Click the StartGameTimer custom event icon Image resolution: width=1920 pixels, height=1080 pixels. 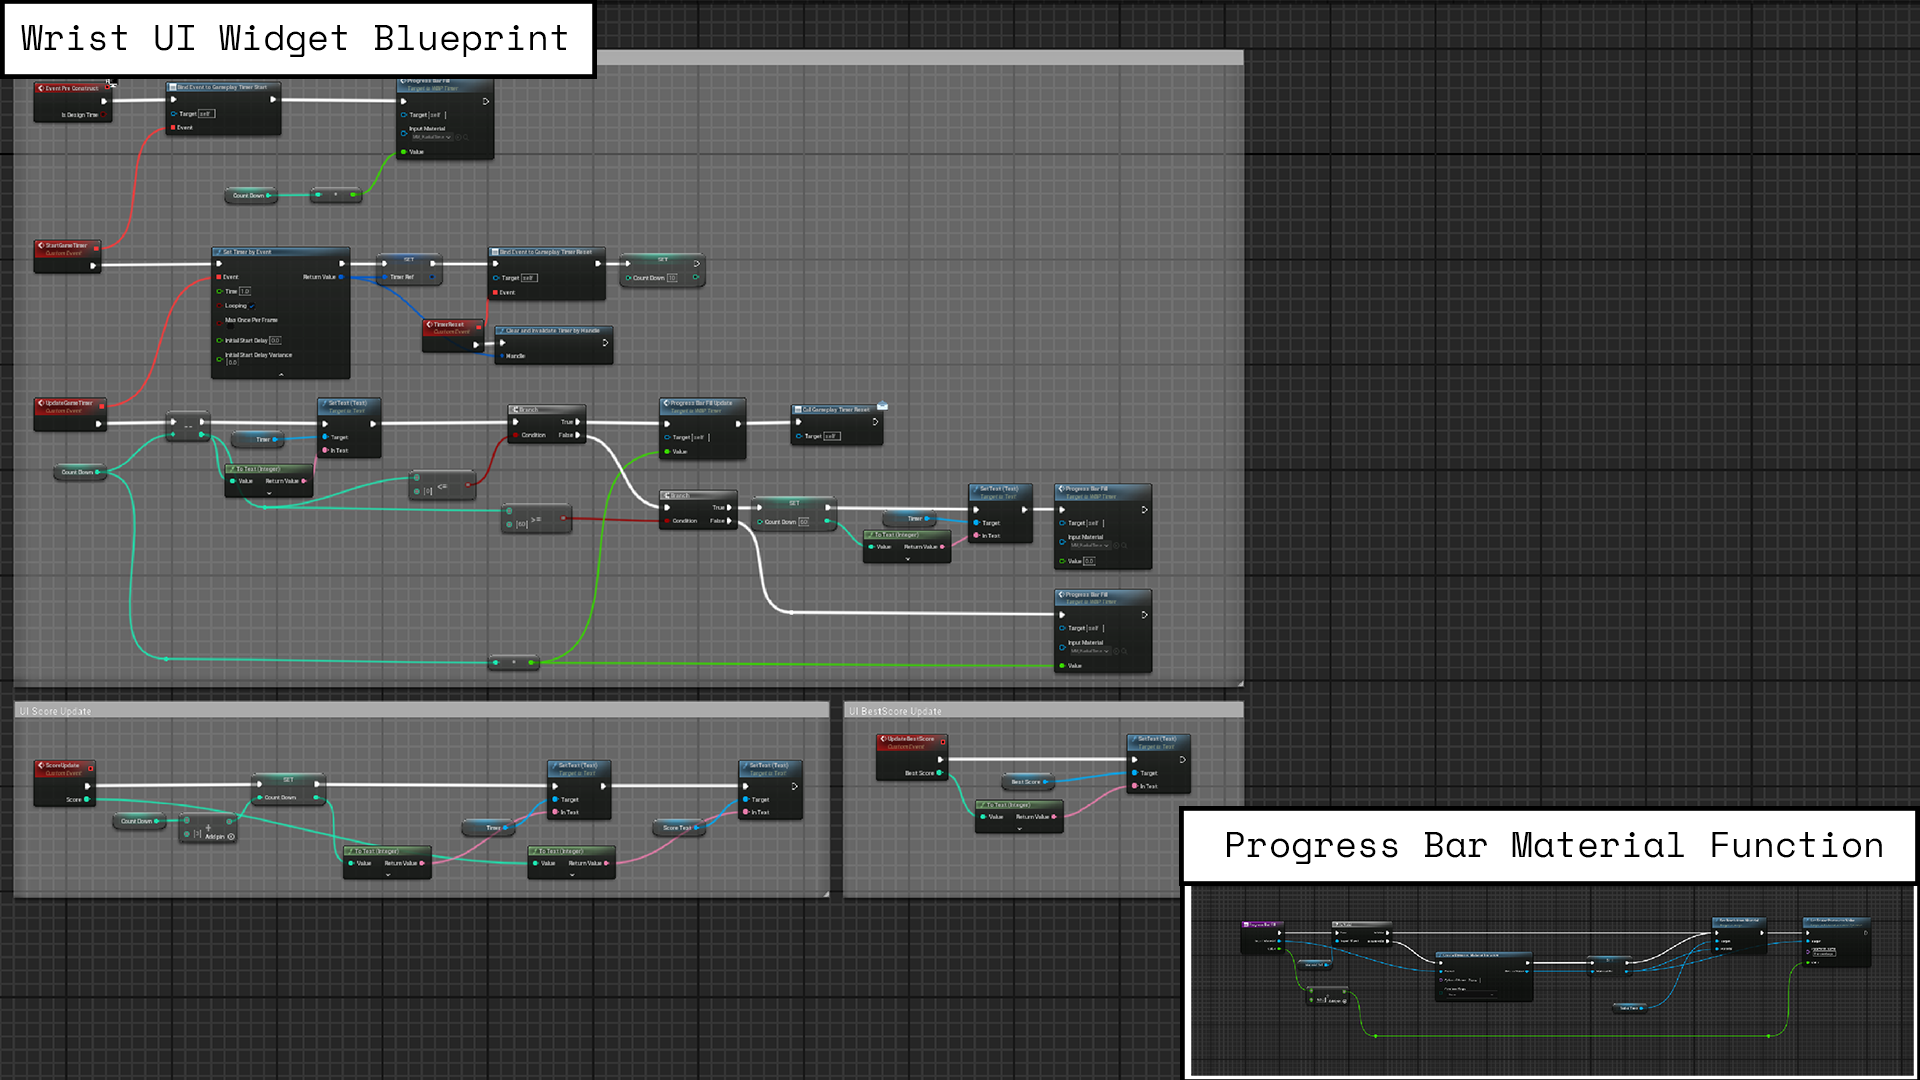(41, 245)
